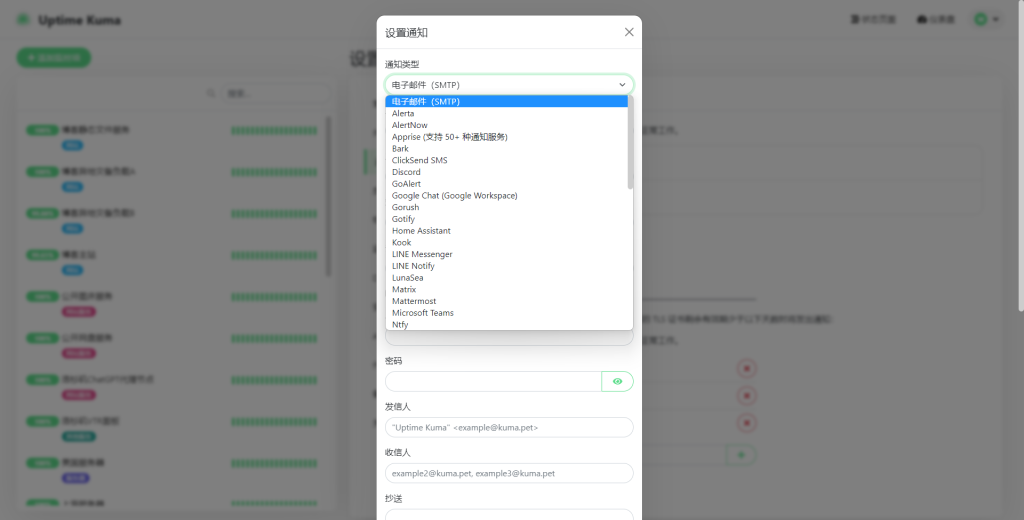This screenshot has width=1024, height=520.
Task: Select GoAlert in the list
Action: (x=506, y=184)
